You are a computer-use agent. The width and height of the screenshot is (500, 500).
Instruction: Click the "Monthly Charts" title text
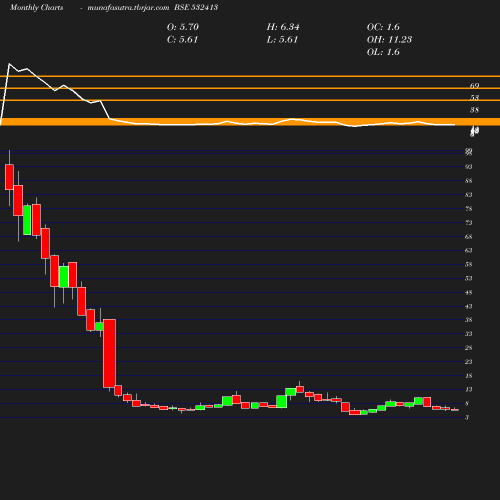pos(36,8)
